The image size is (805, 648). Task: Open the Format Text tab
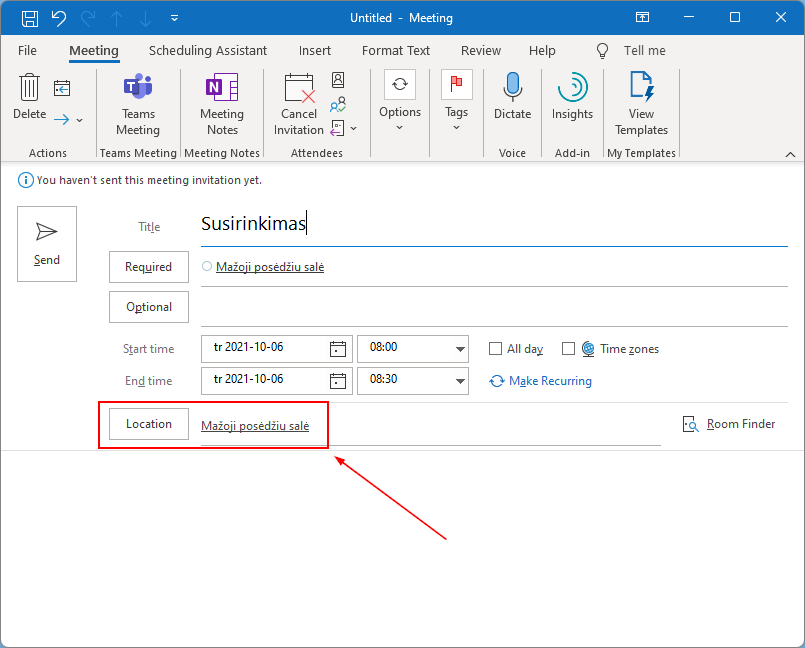click(x=396, y=51)
